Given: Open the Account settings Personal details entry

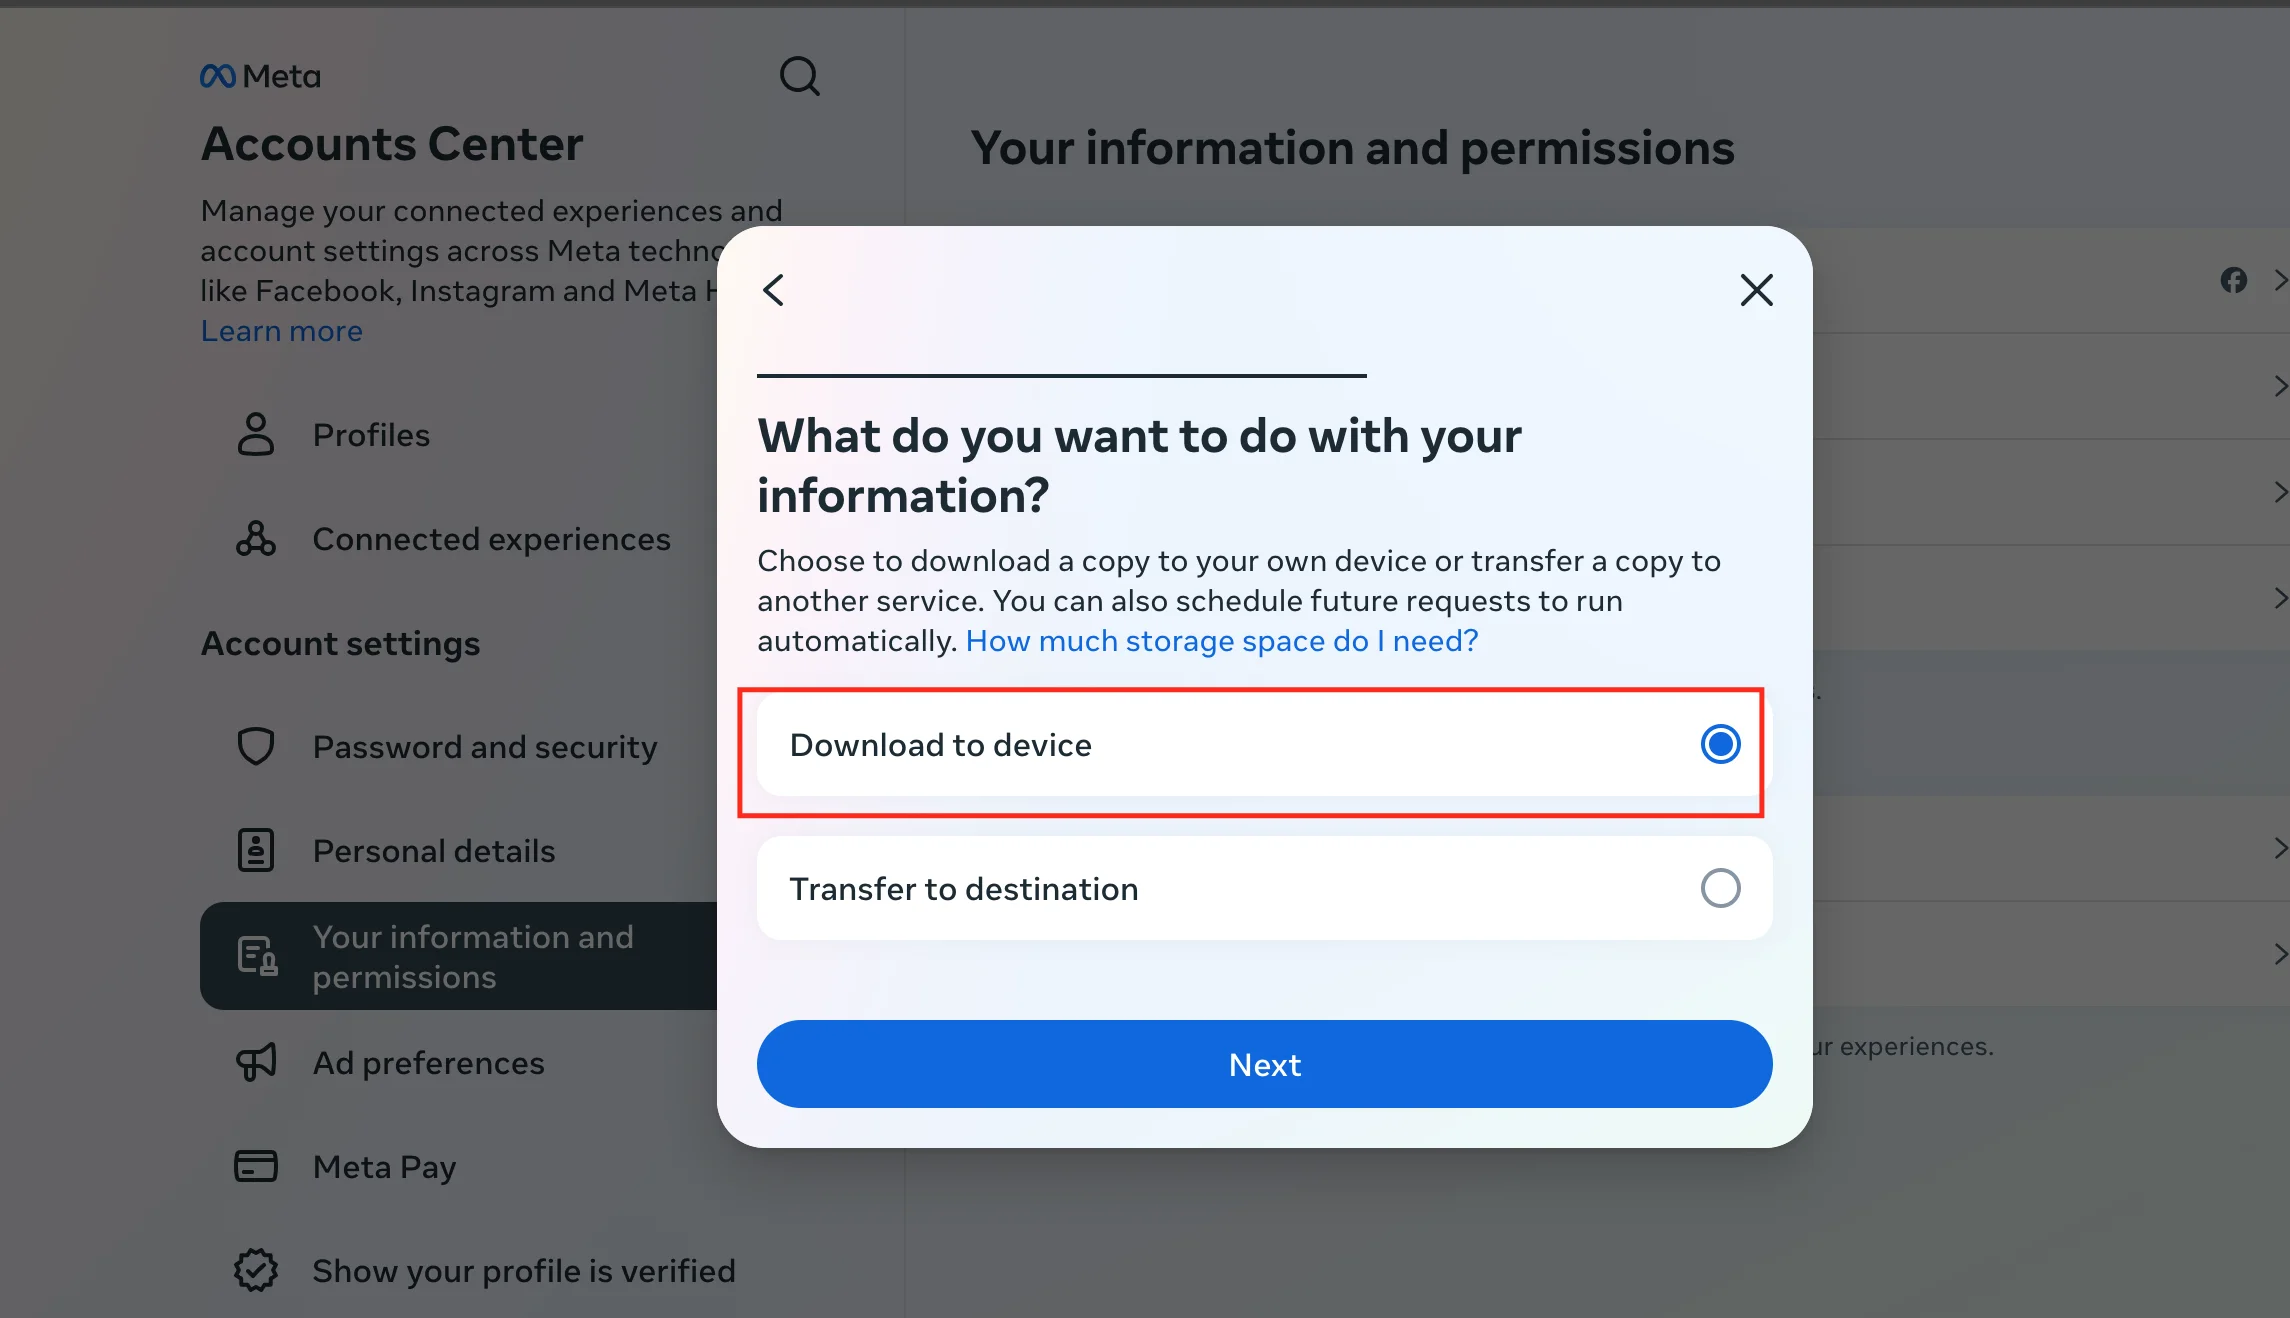Looking at the screenshot, I should (434, 849).
